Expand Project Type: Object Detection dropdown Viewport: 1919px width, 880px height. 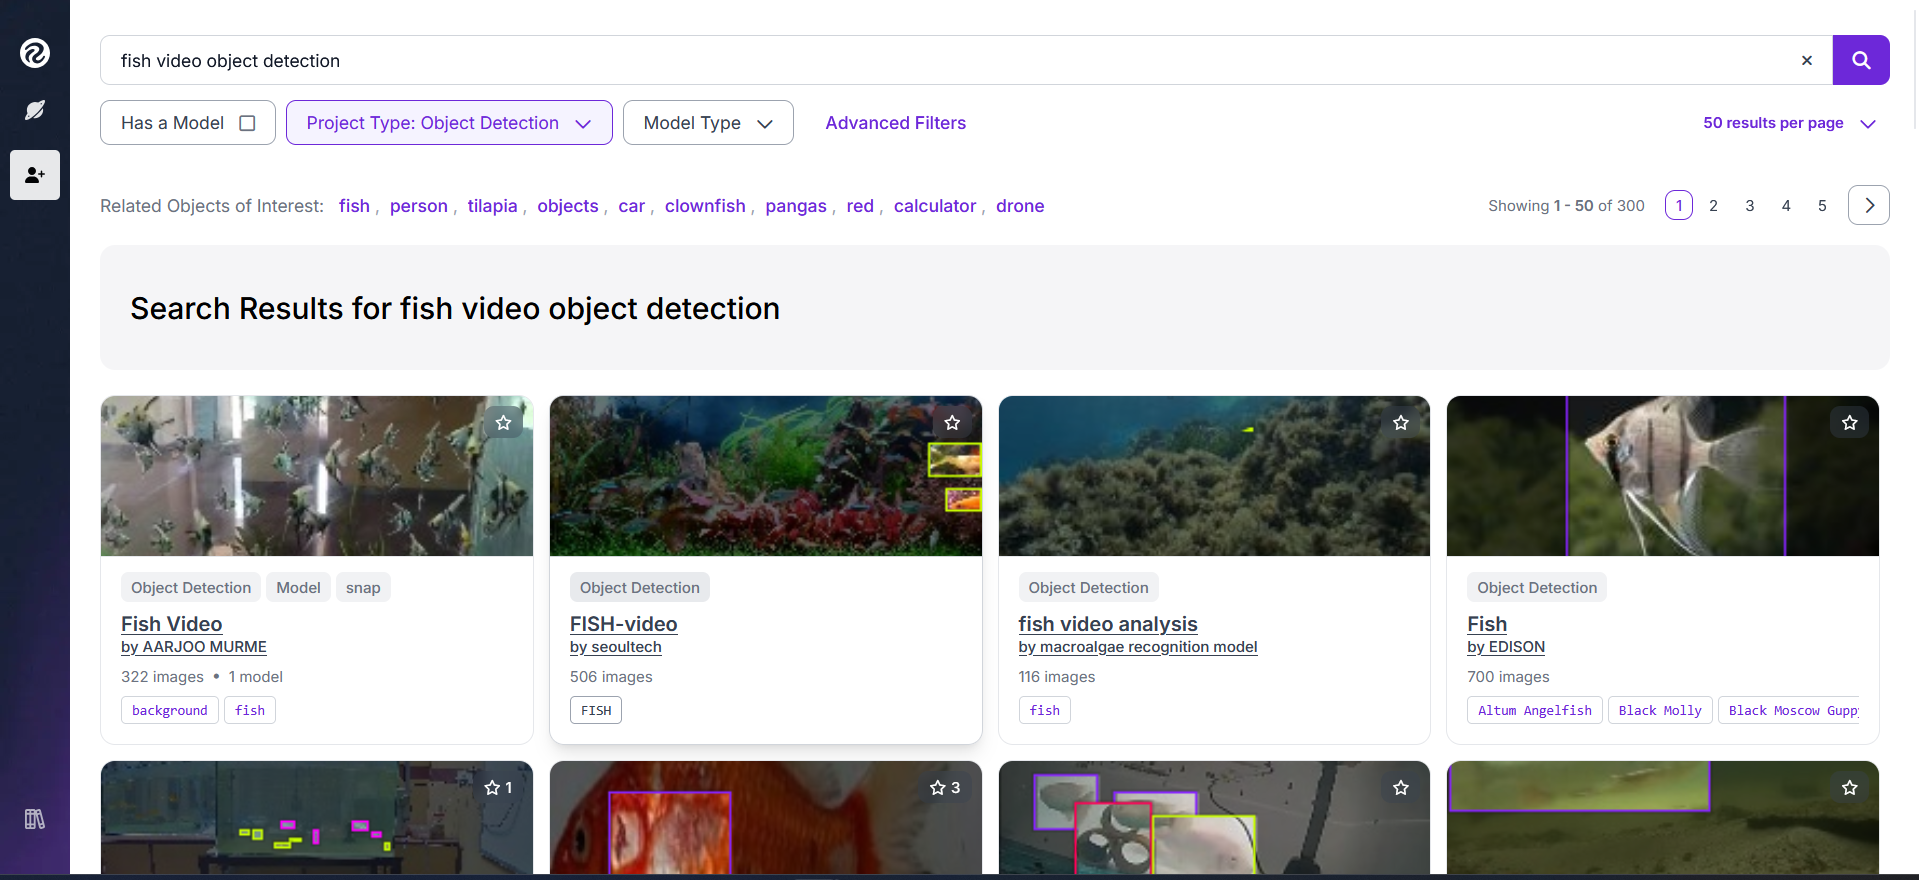coord(449,123)
